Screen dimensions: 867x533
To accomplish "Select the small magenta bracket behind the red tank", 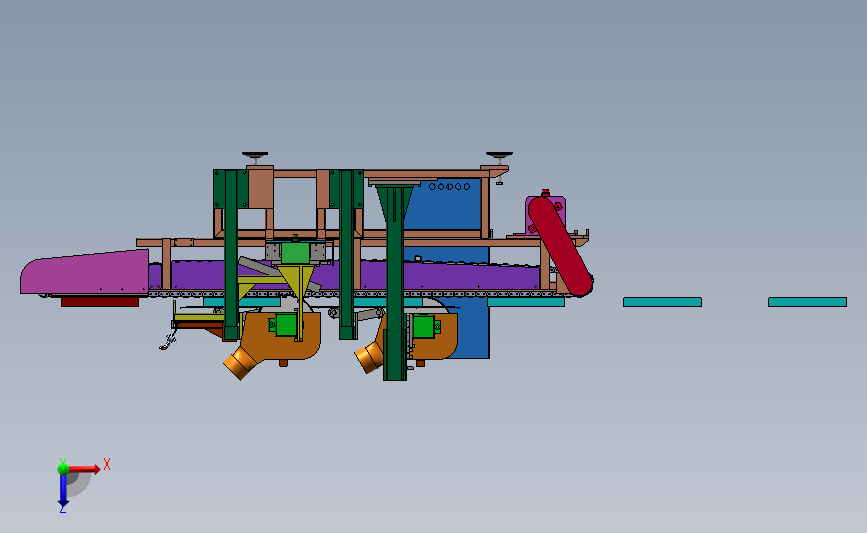I will tap(547, 215).
